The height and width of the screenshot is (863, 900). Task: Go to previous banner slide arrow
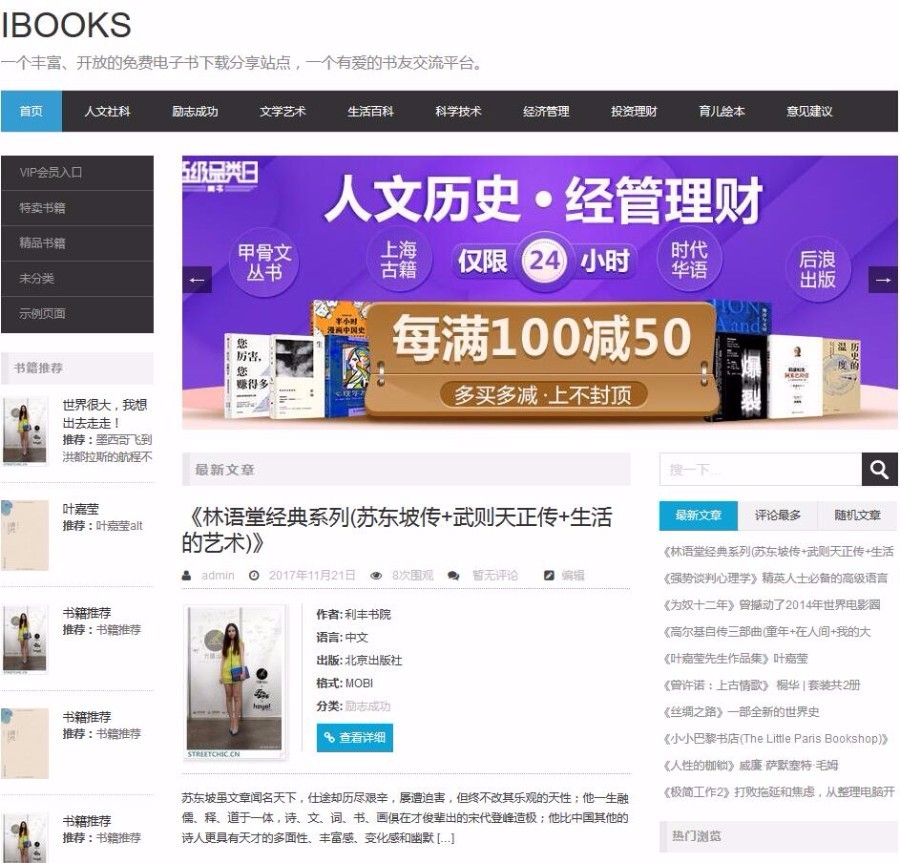click(197, 280)
